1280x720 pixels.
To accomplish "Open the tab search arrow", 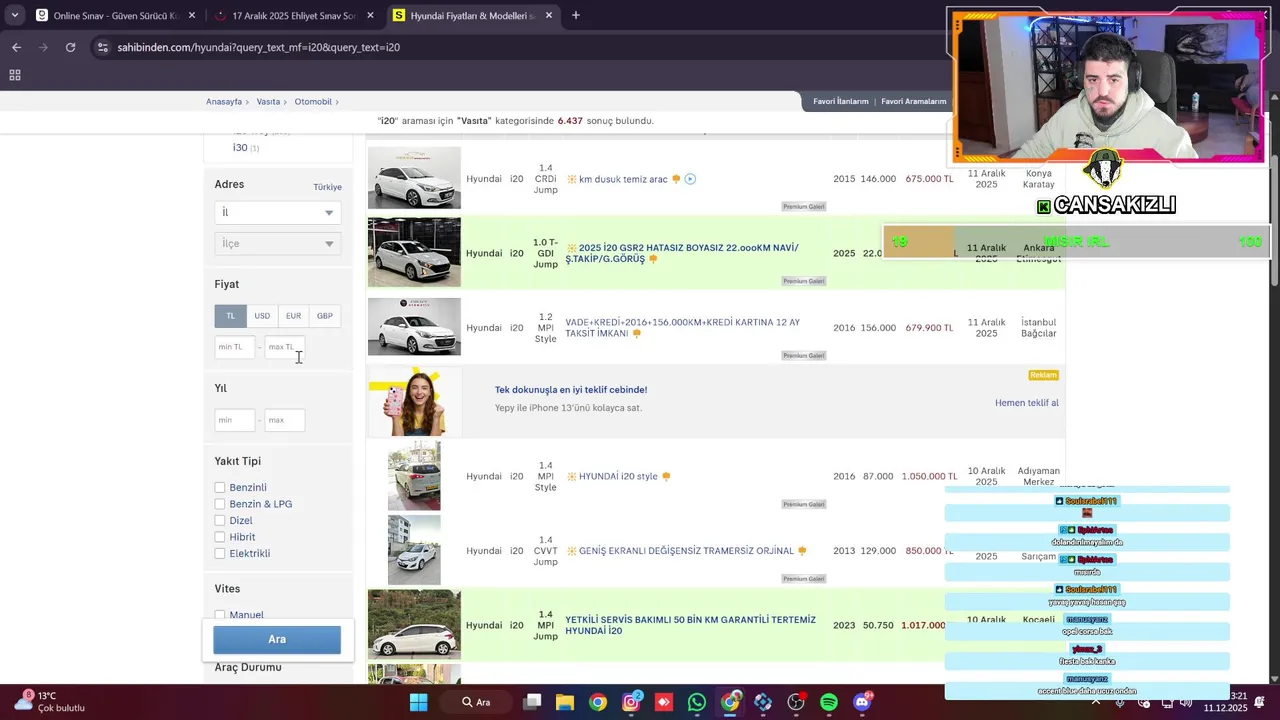I will click(x=14, y=15).
